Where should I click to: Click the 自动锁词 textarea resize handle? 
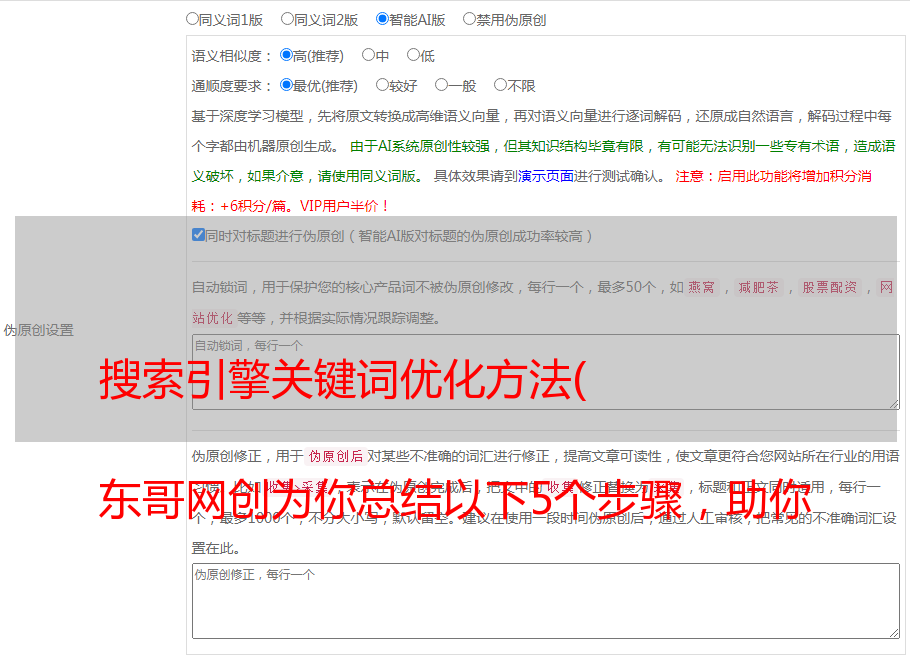[x=893, y=402]
